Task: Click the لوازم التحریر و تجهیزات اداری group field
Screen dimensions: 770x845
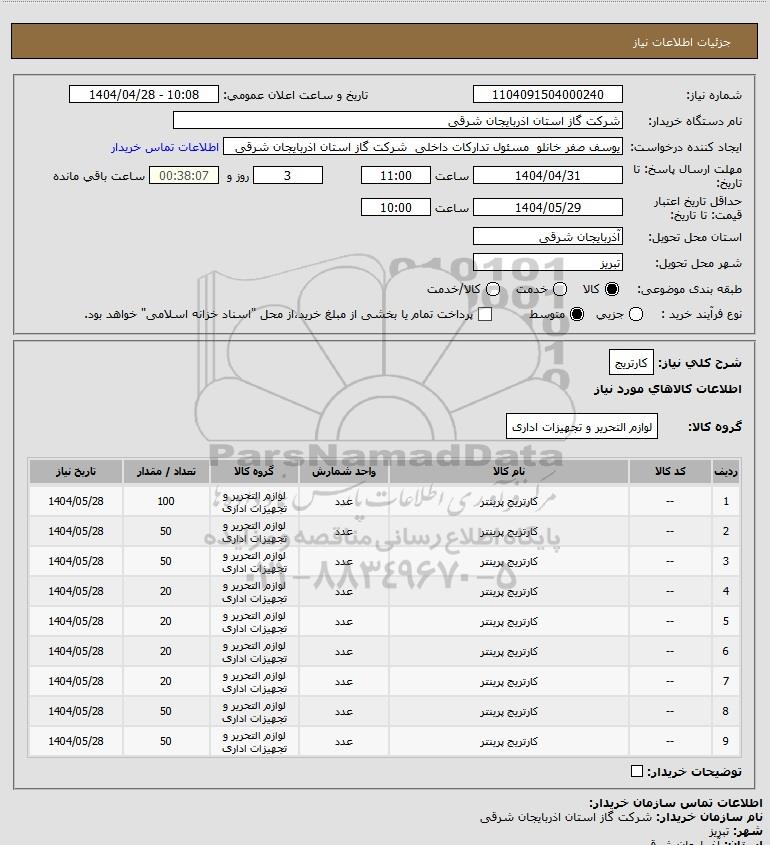Action: [x=582, y=427]
